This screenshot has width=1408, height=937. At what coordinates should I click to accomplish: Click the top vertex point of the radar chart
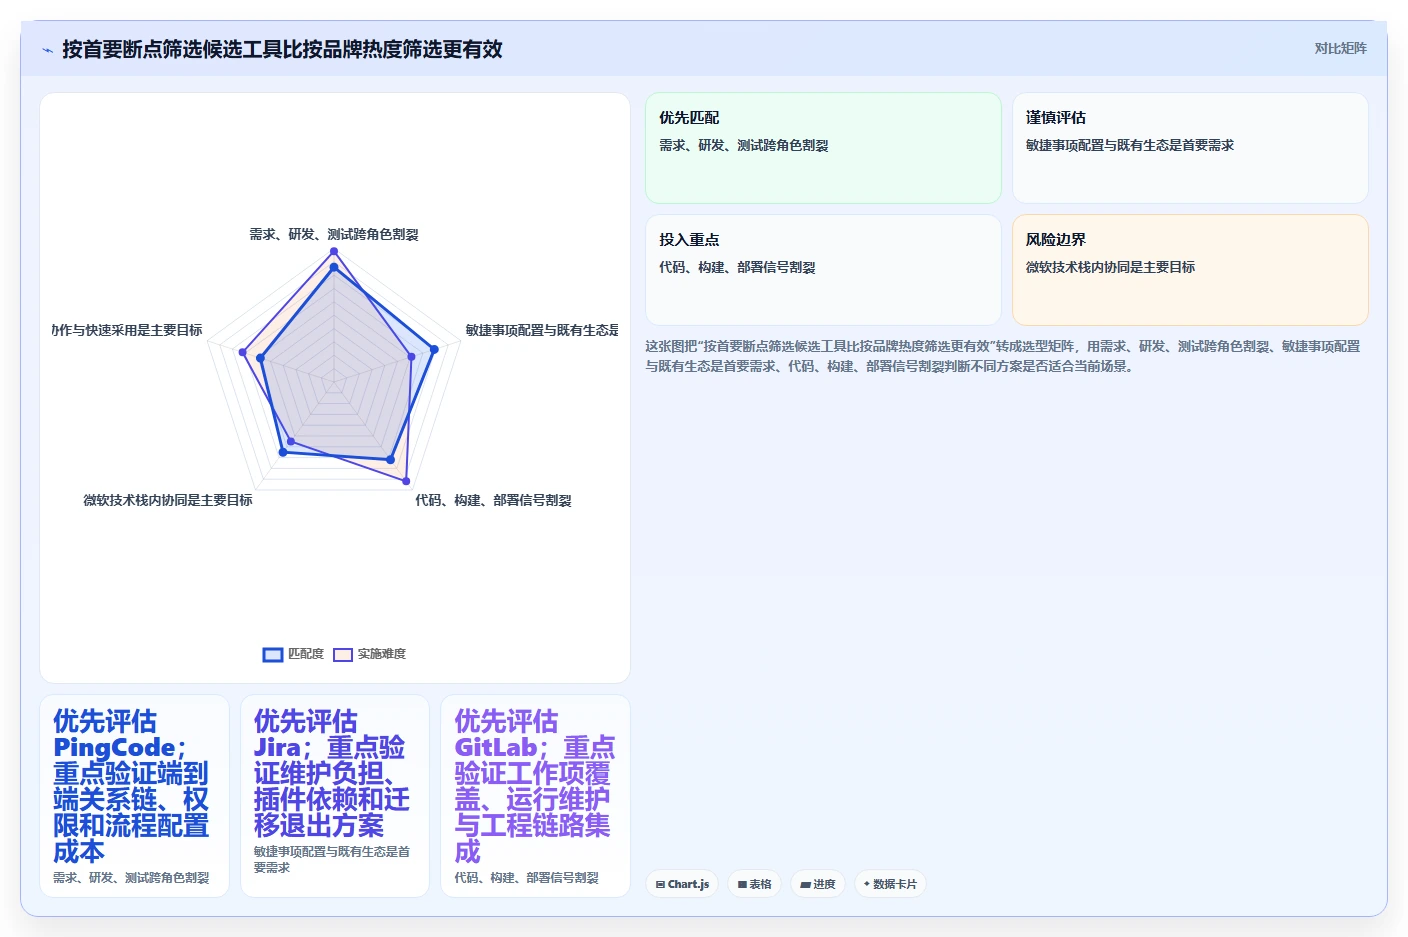pos(334,251)
